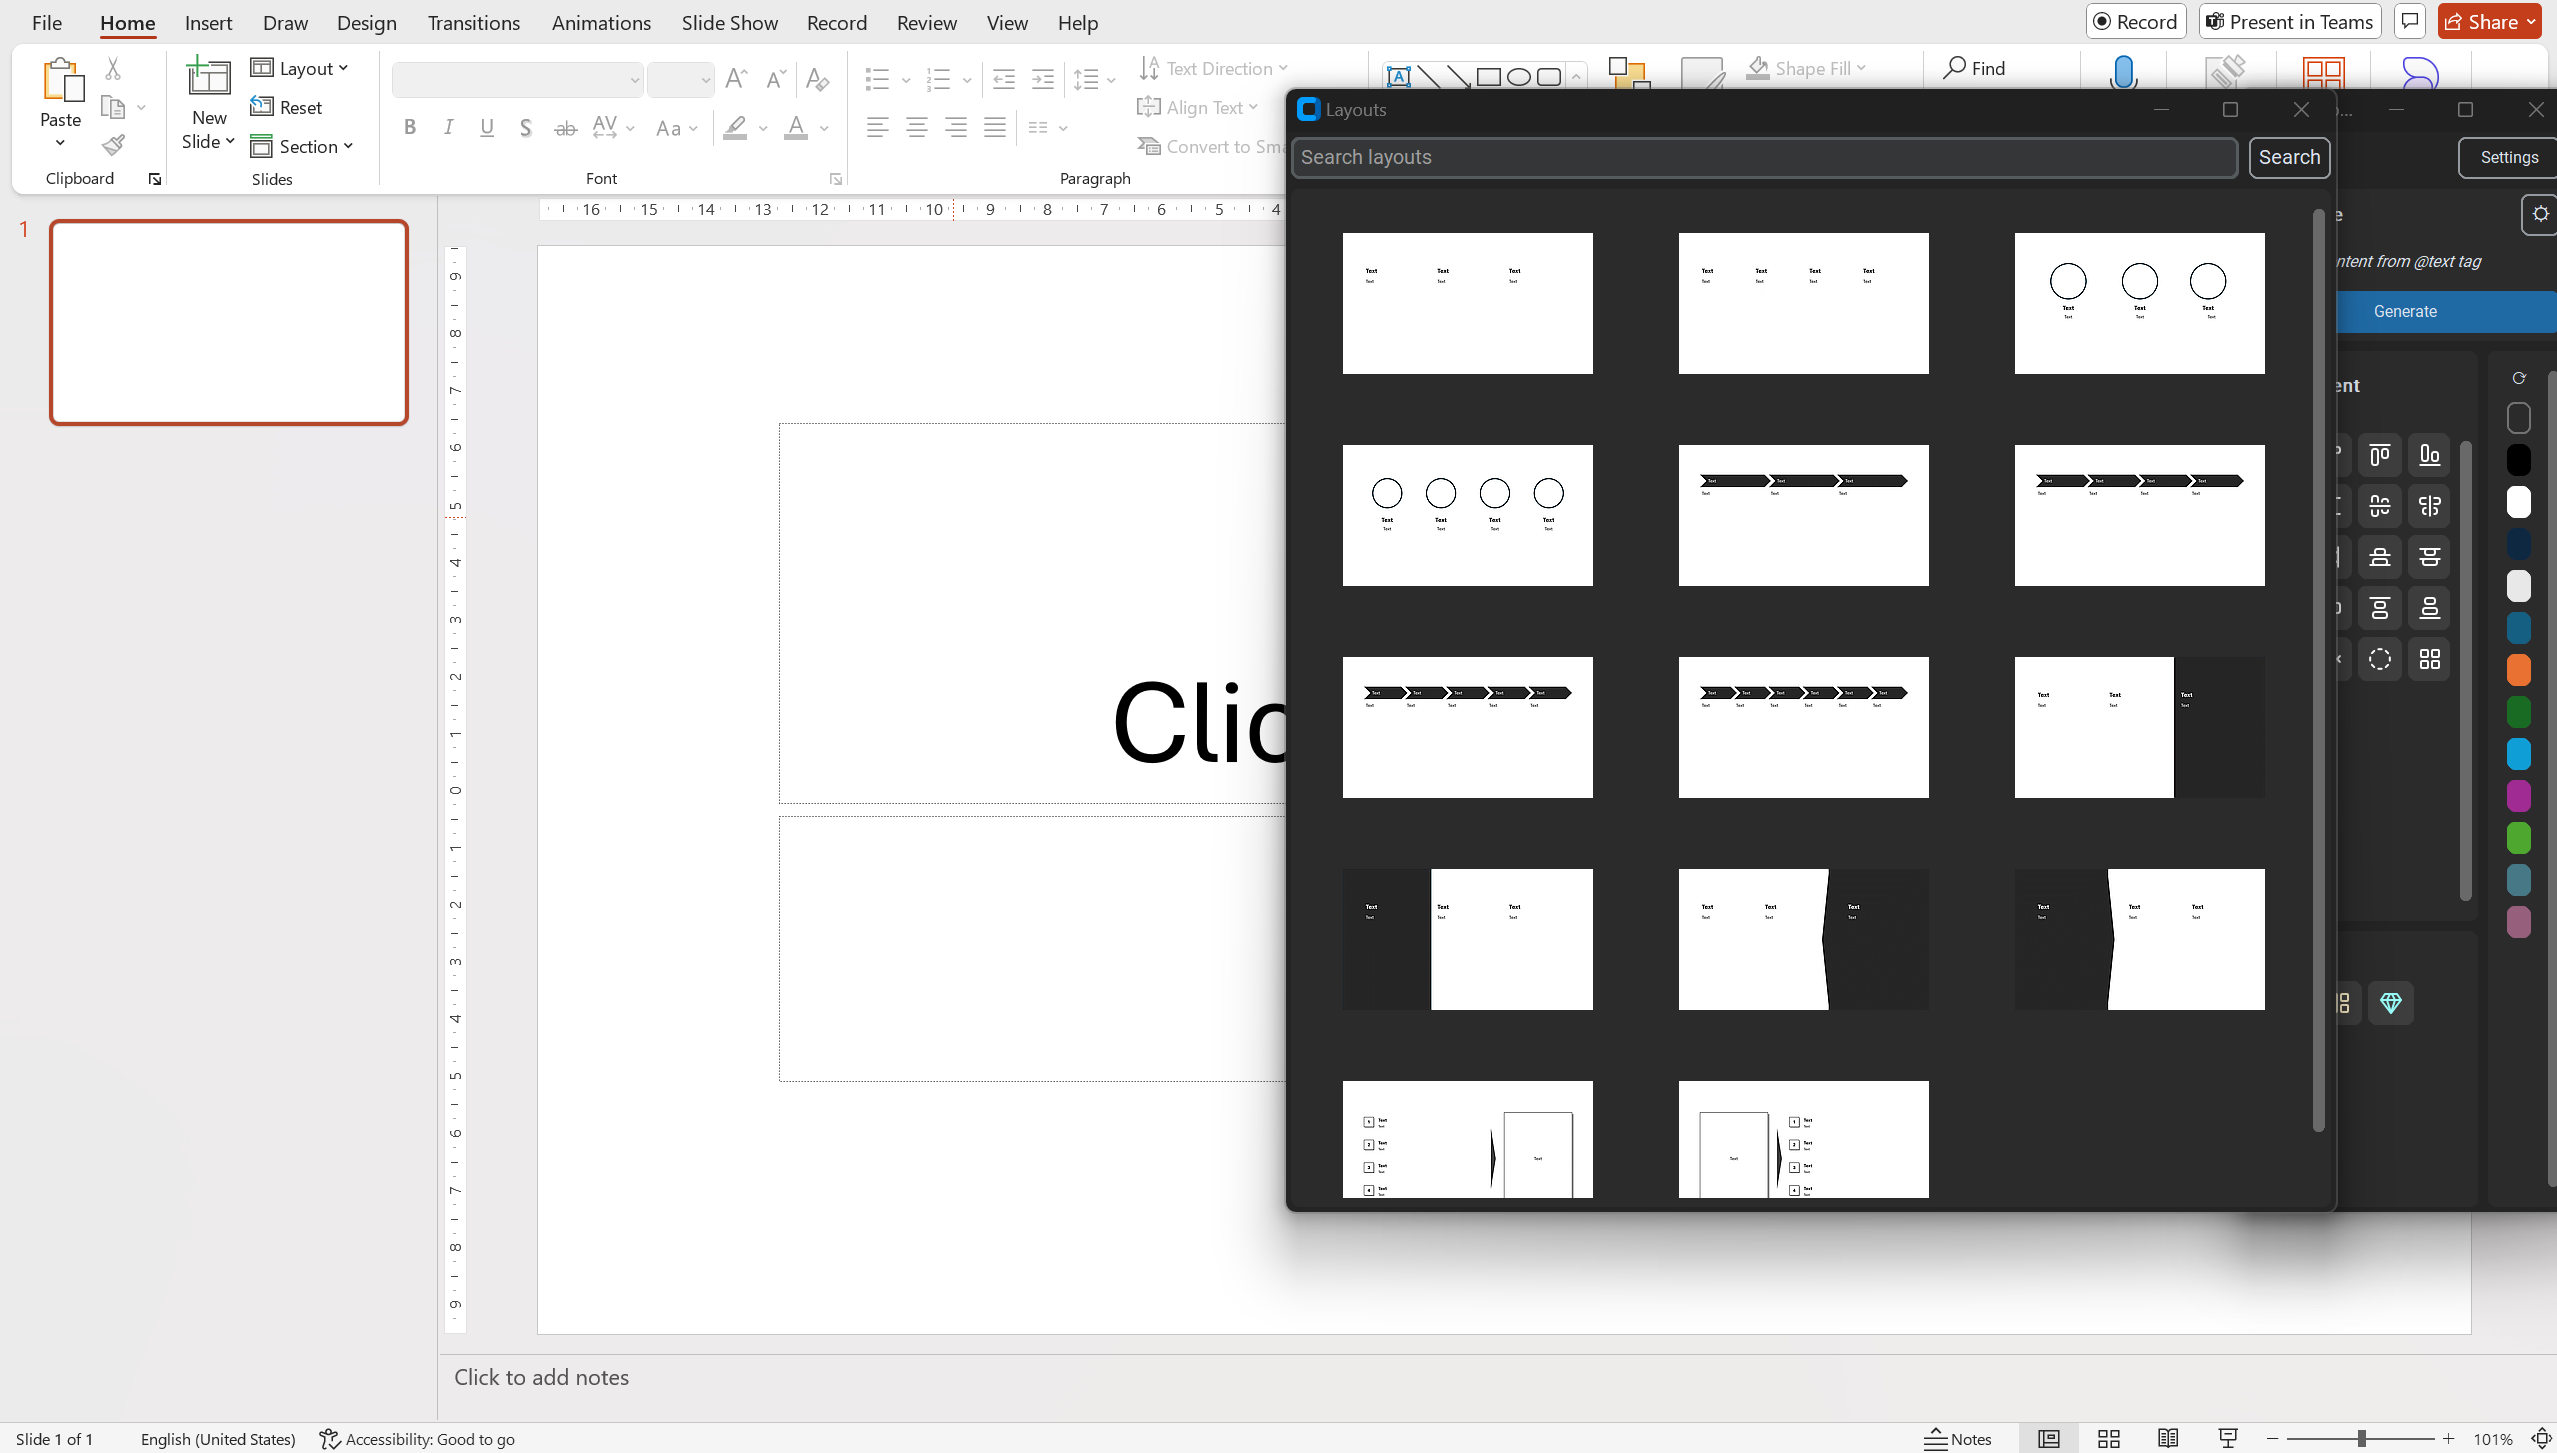Toggle Italic formatting
The height and width of the screenshot is (1453, 2557).
click(x=448, y=127)
